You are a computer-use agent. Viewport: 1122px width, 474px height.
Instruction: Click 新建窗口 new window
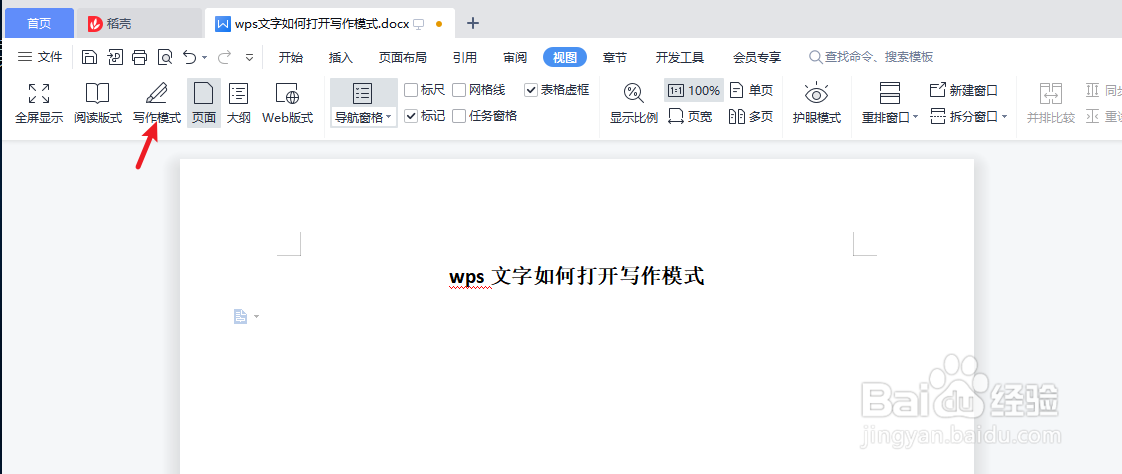[x=964, y=91]
